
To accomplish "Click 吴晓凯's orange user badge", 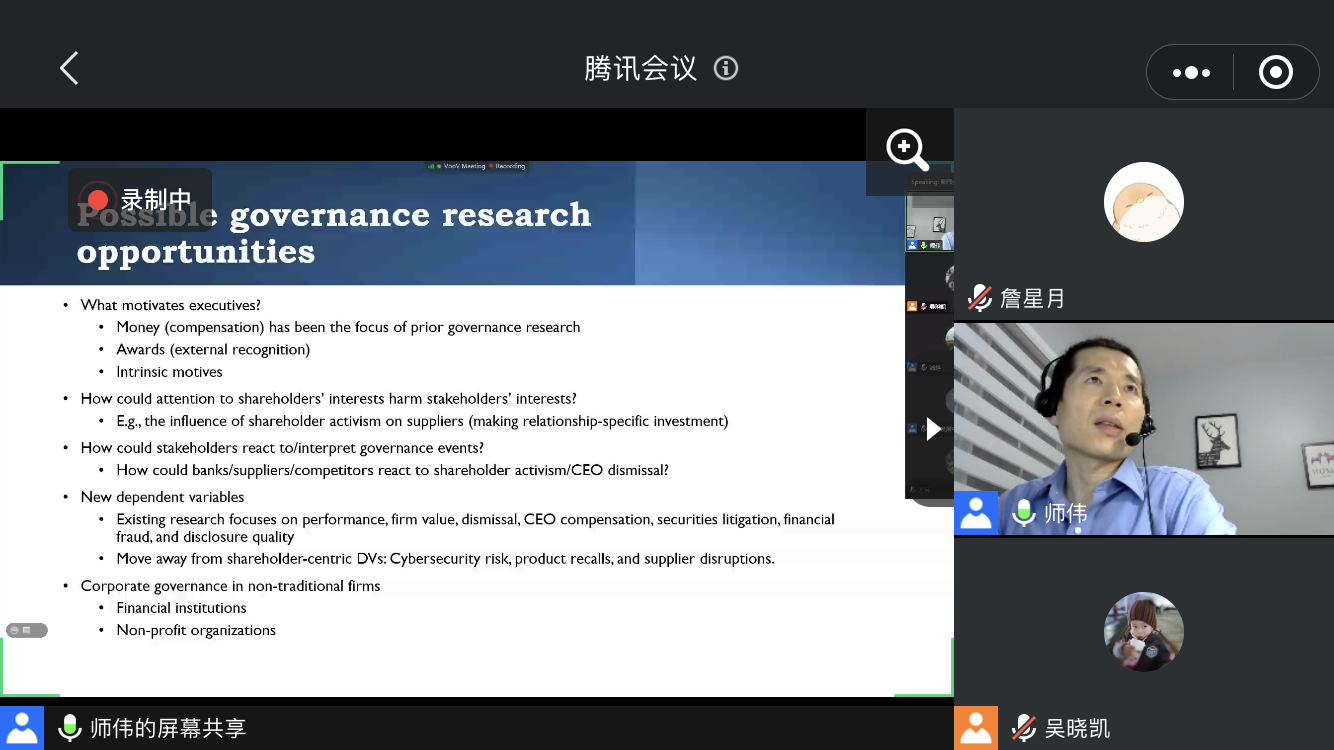I will 976,728.
